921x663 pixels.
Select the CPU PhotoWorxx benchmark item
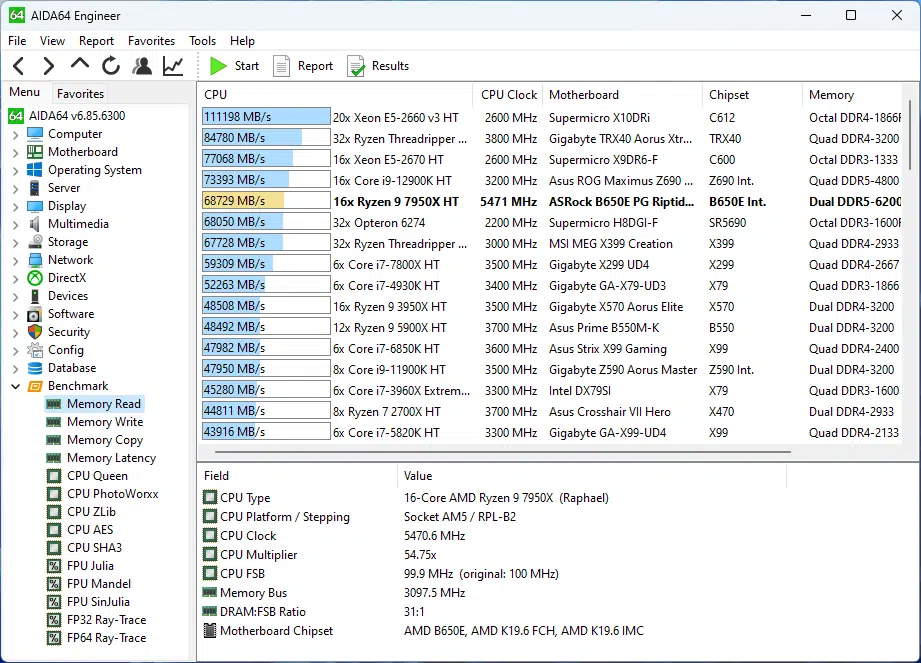coord(112,494)
